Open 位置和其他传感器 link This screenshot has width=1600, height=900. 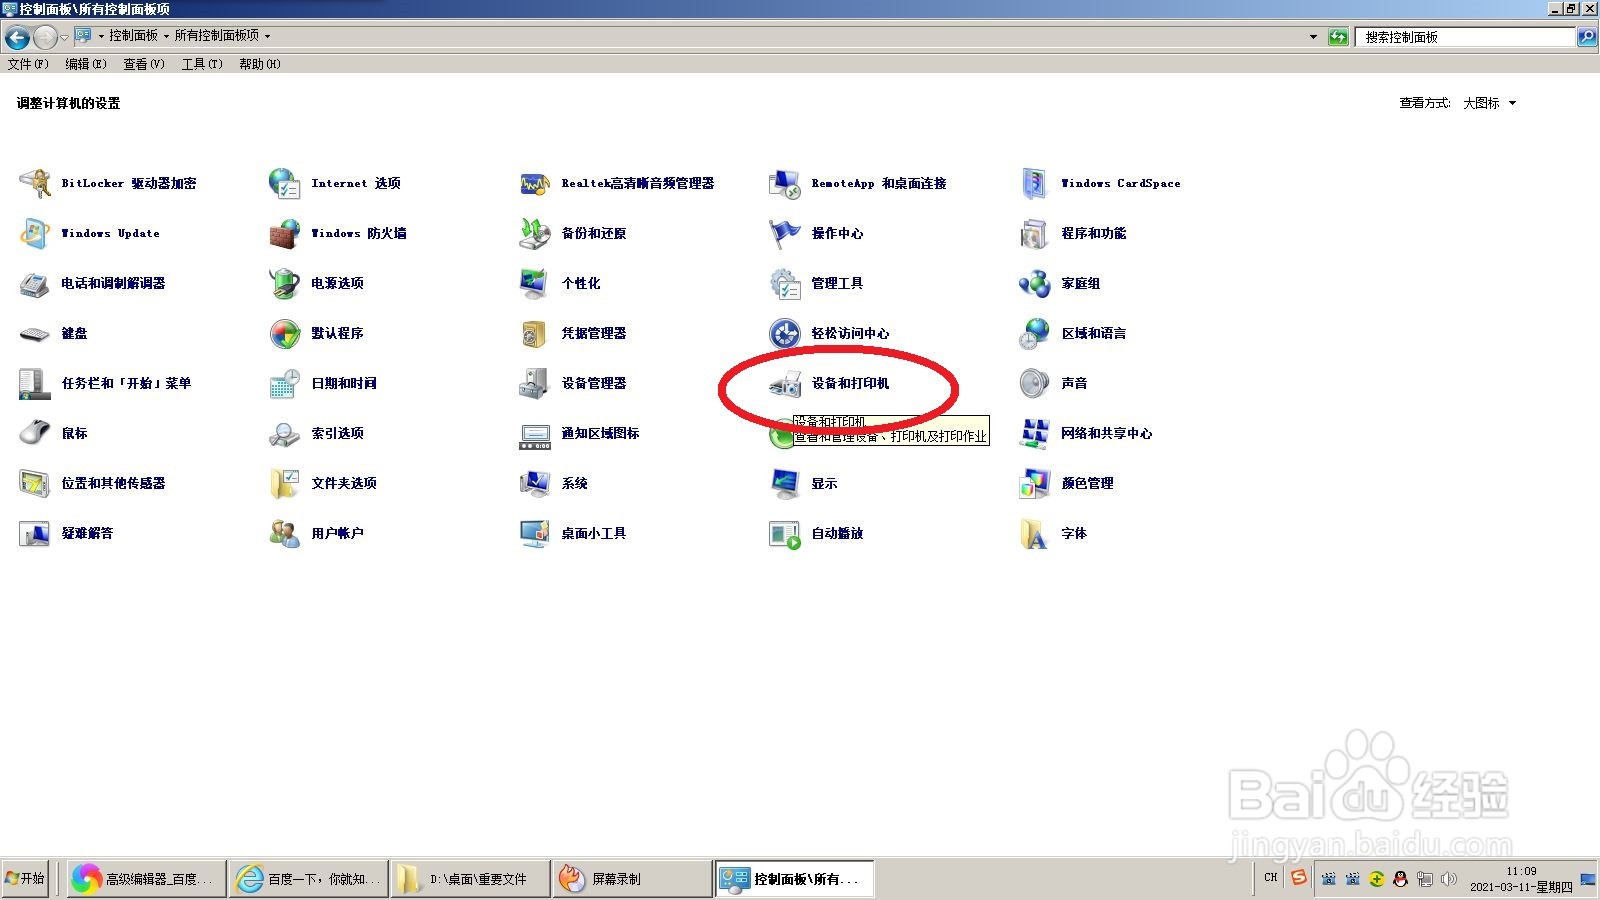click(x=113, y=483)
